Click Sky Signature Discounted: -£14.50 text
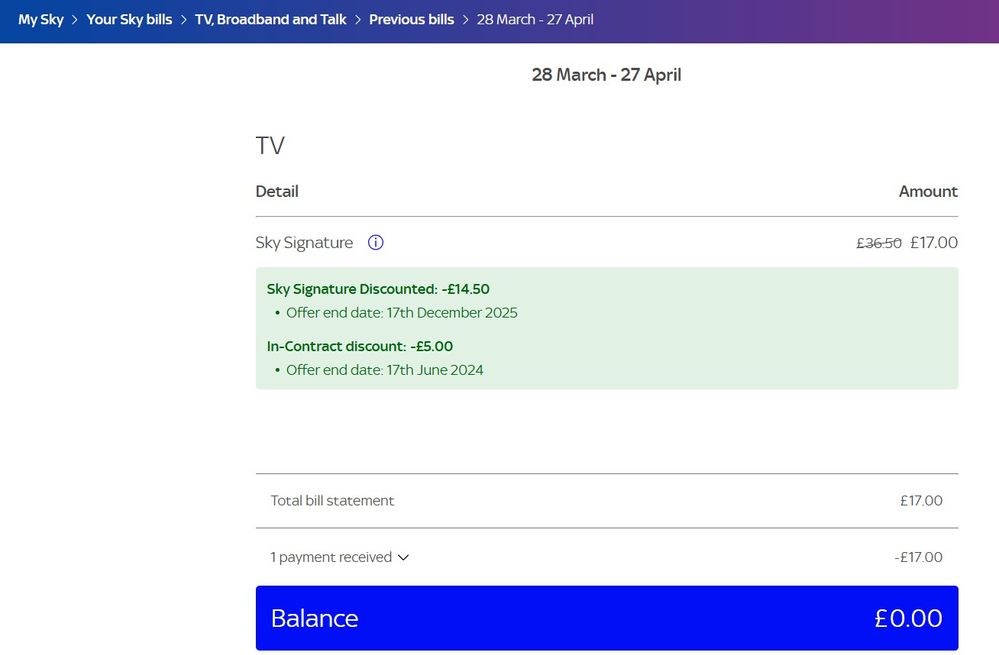This screenshot has width=999, height=655. tap(378, 289)
